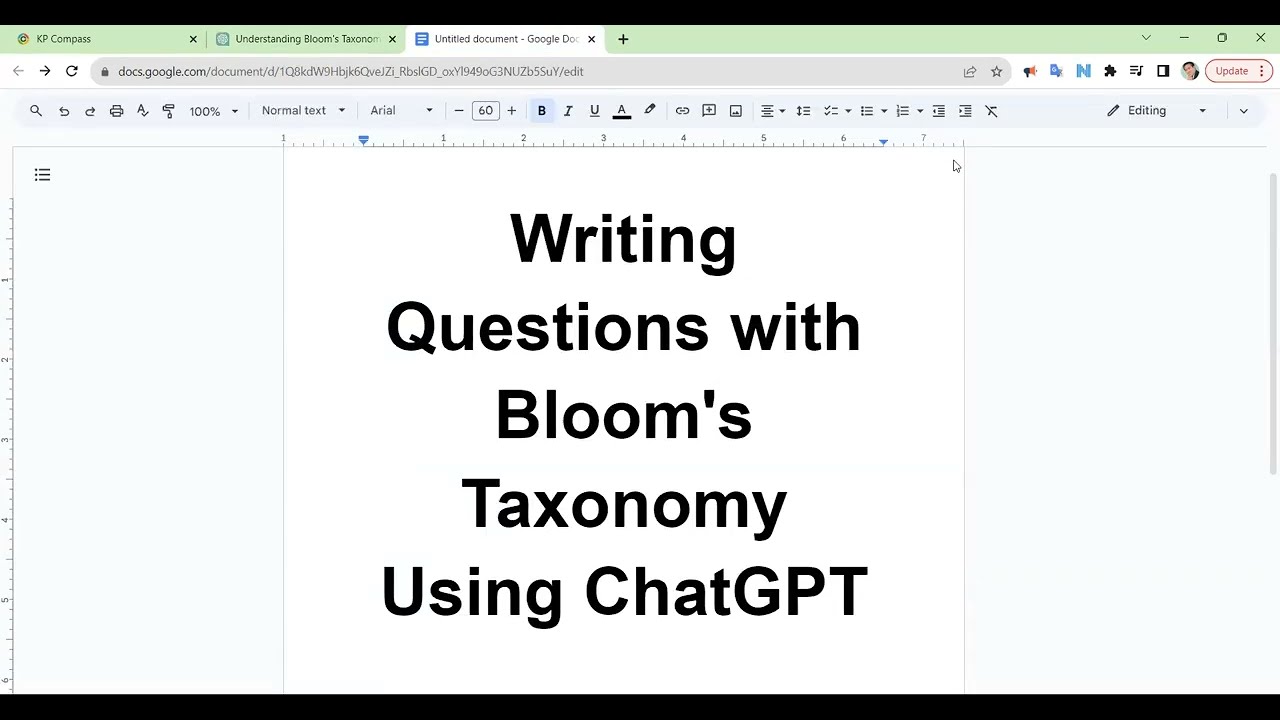Create a numbered list
This screenshot has width=1280, height=720.
tap(902, 111)
